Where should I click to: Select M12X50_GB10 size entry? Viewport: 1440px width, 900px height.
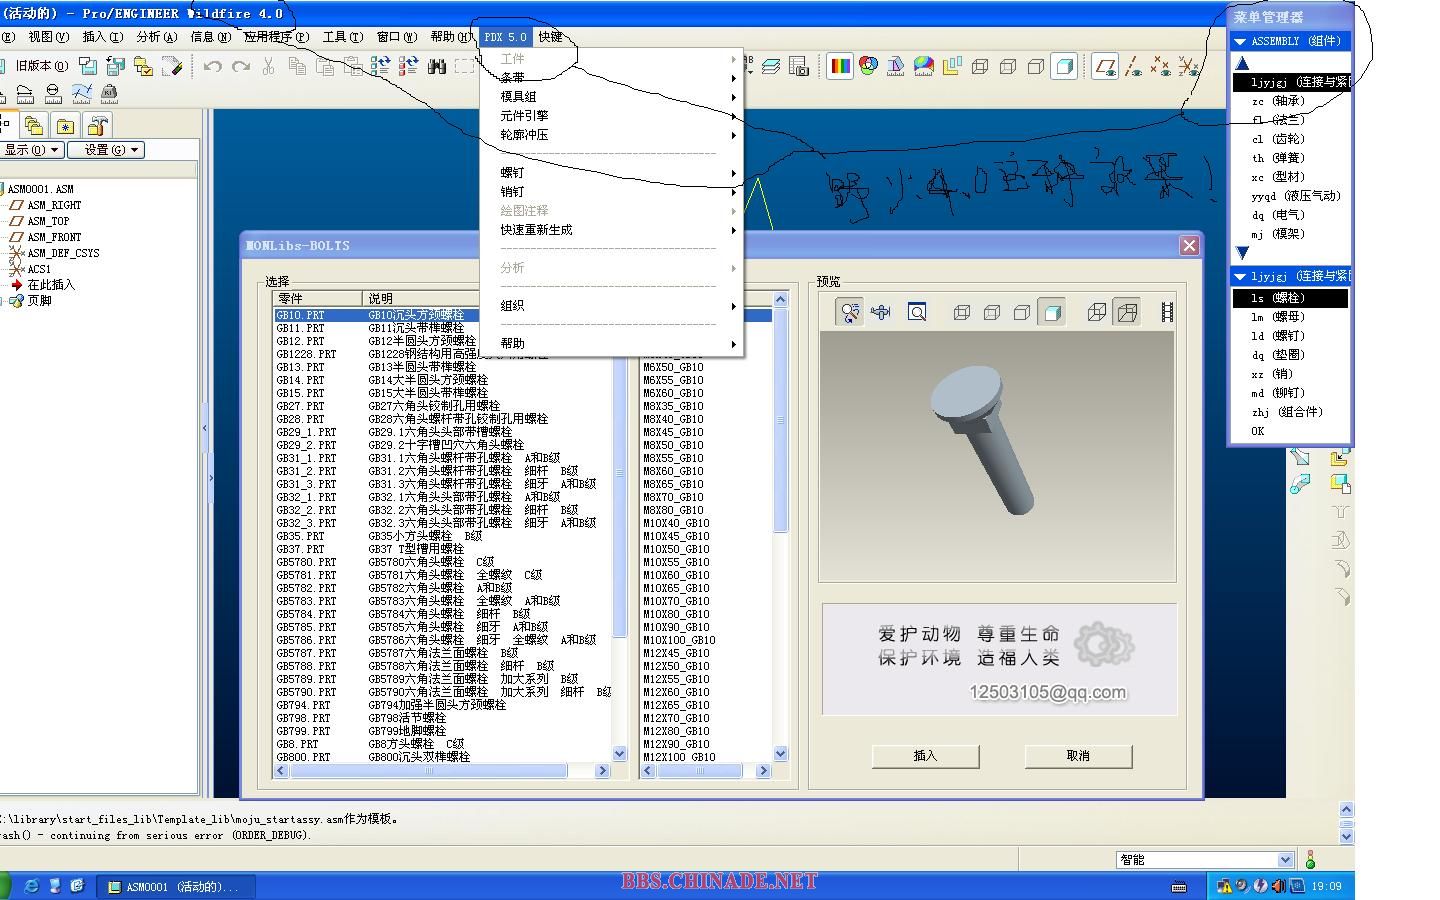[676, 666]
